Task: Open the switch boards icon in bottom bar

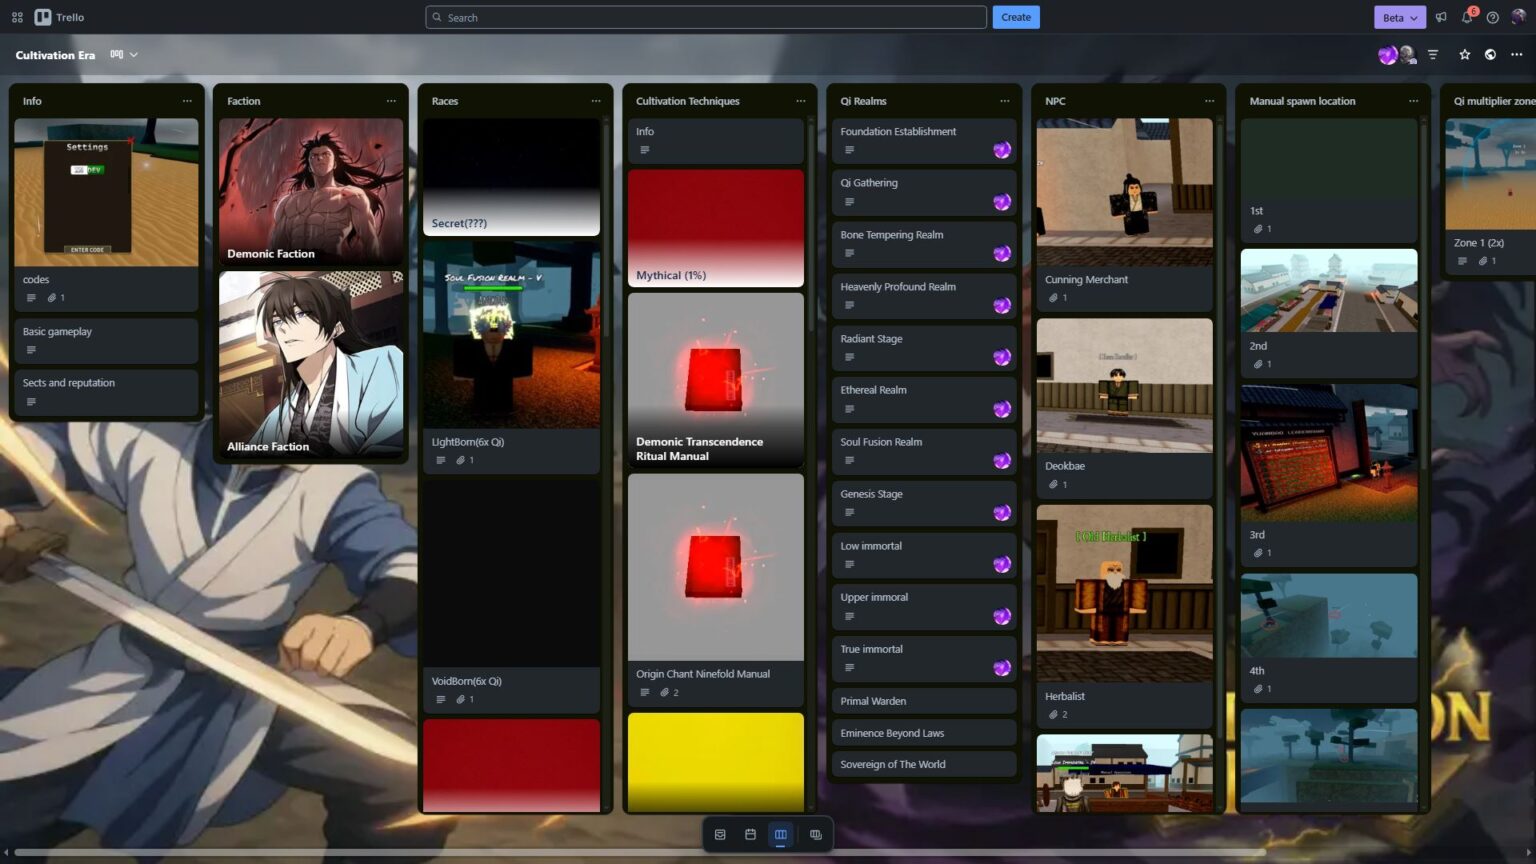Action: tap(816, 834)
